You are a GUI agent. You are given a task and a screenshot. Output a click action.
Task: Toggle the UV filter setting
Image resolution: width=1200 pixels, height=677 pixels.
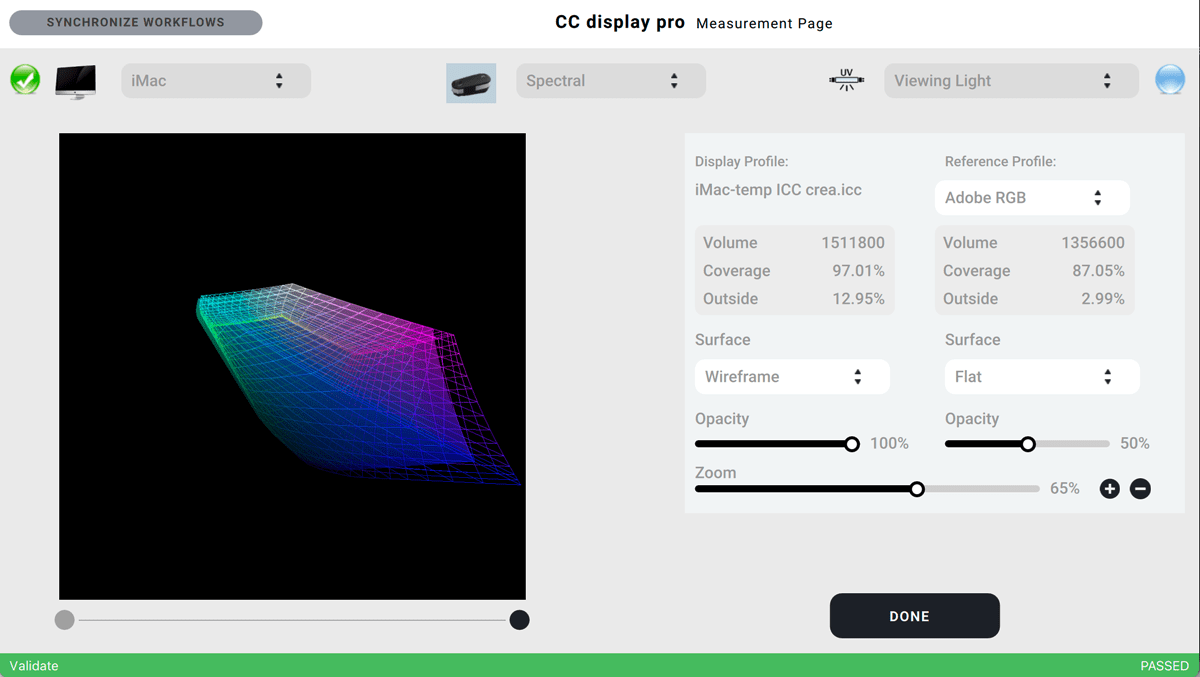pos(847,80)
